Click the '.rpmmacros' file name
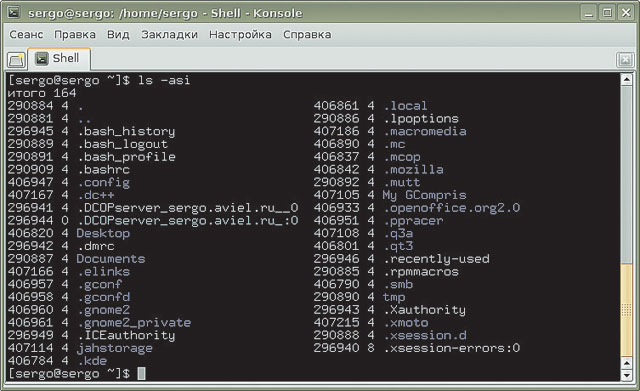 click(x=421, y=271)
